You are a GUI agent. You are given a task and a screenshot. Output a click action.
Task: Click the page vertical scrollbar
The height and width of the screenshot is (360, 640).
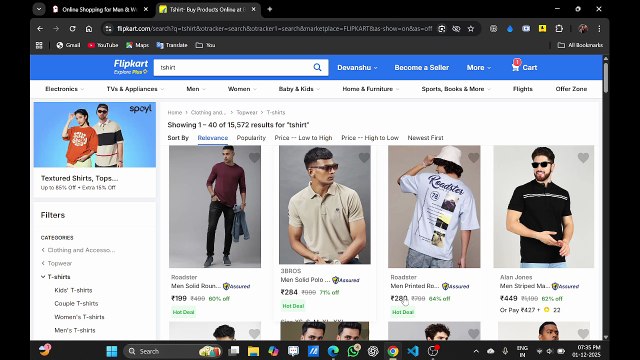pyautogui.click(x=606, y=78)
